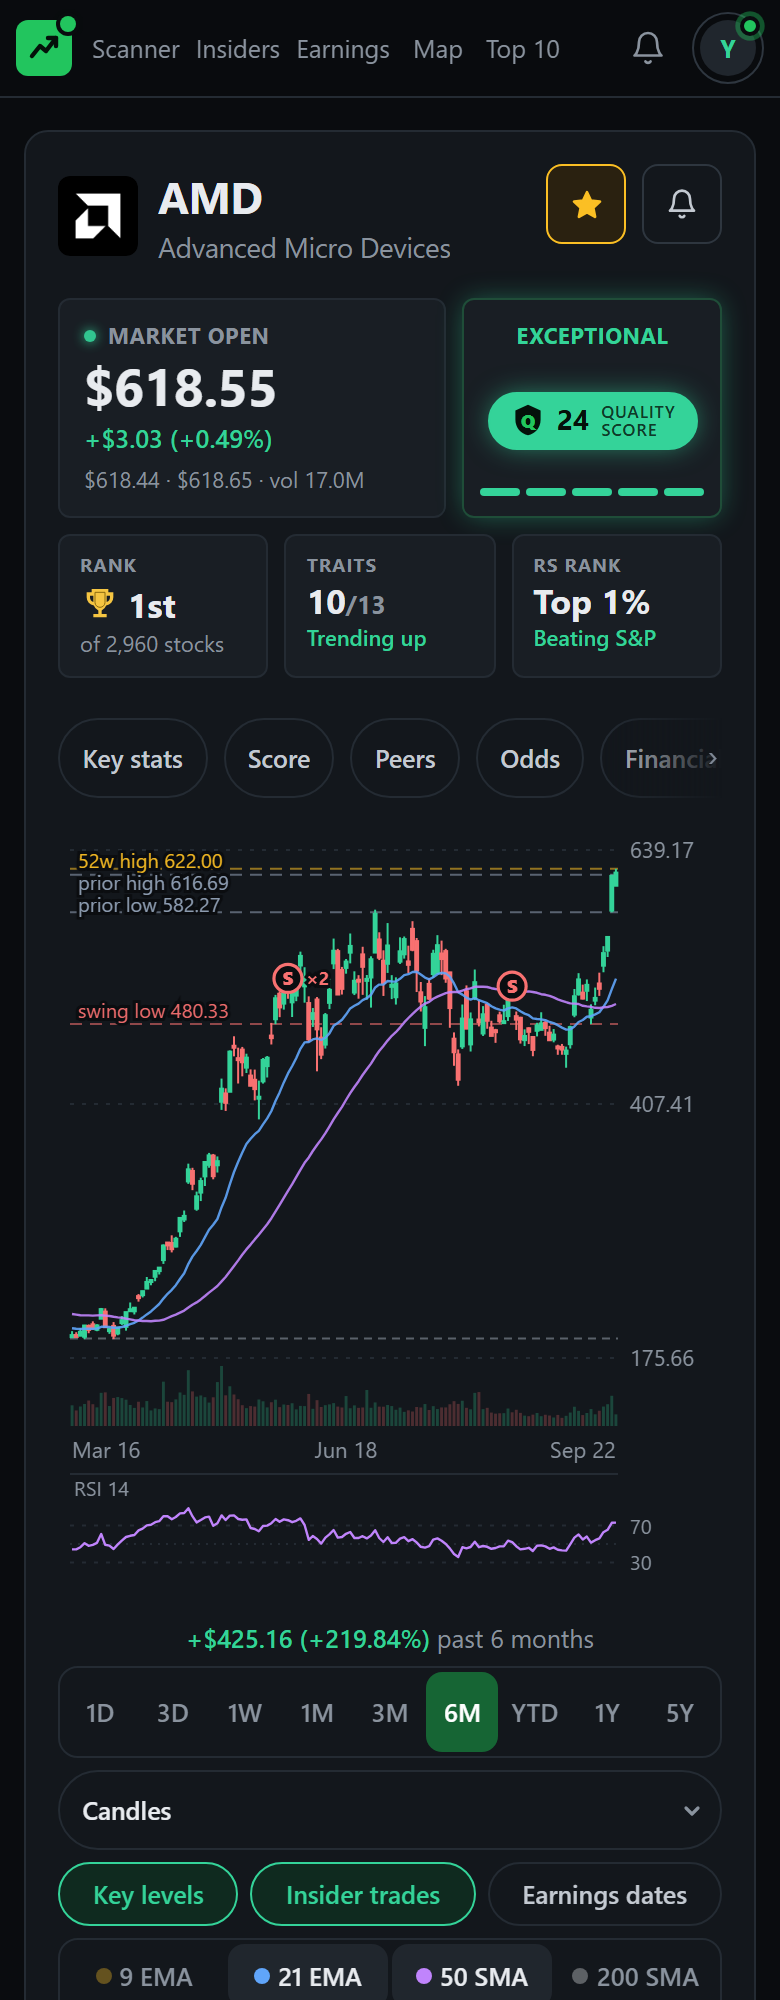Switch to the Peers tab
This screenshot has width=780, height=2000.
coord(405,759)
